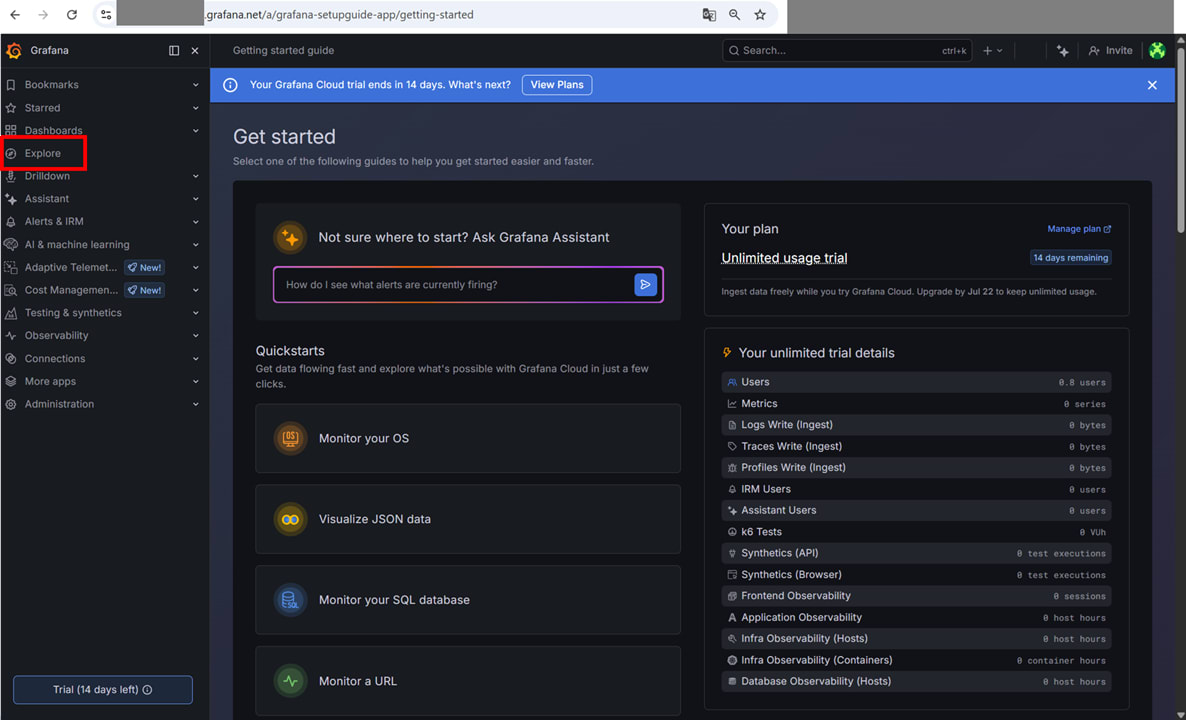1186x720 pixels.
Task: Expand the Alerts & IRM chevron
Action: (196, 222)
